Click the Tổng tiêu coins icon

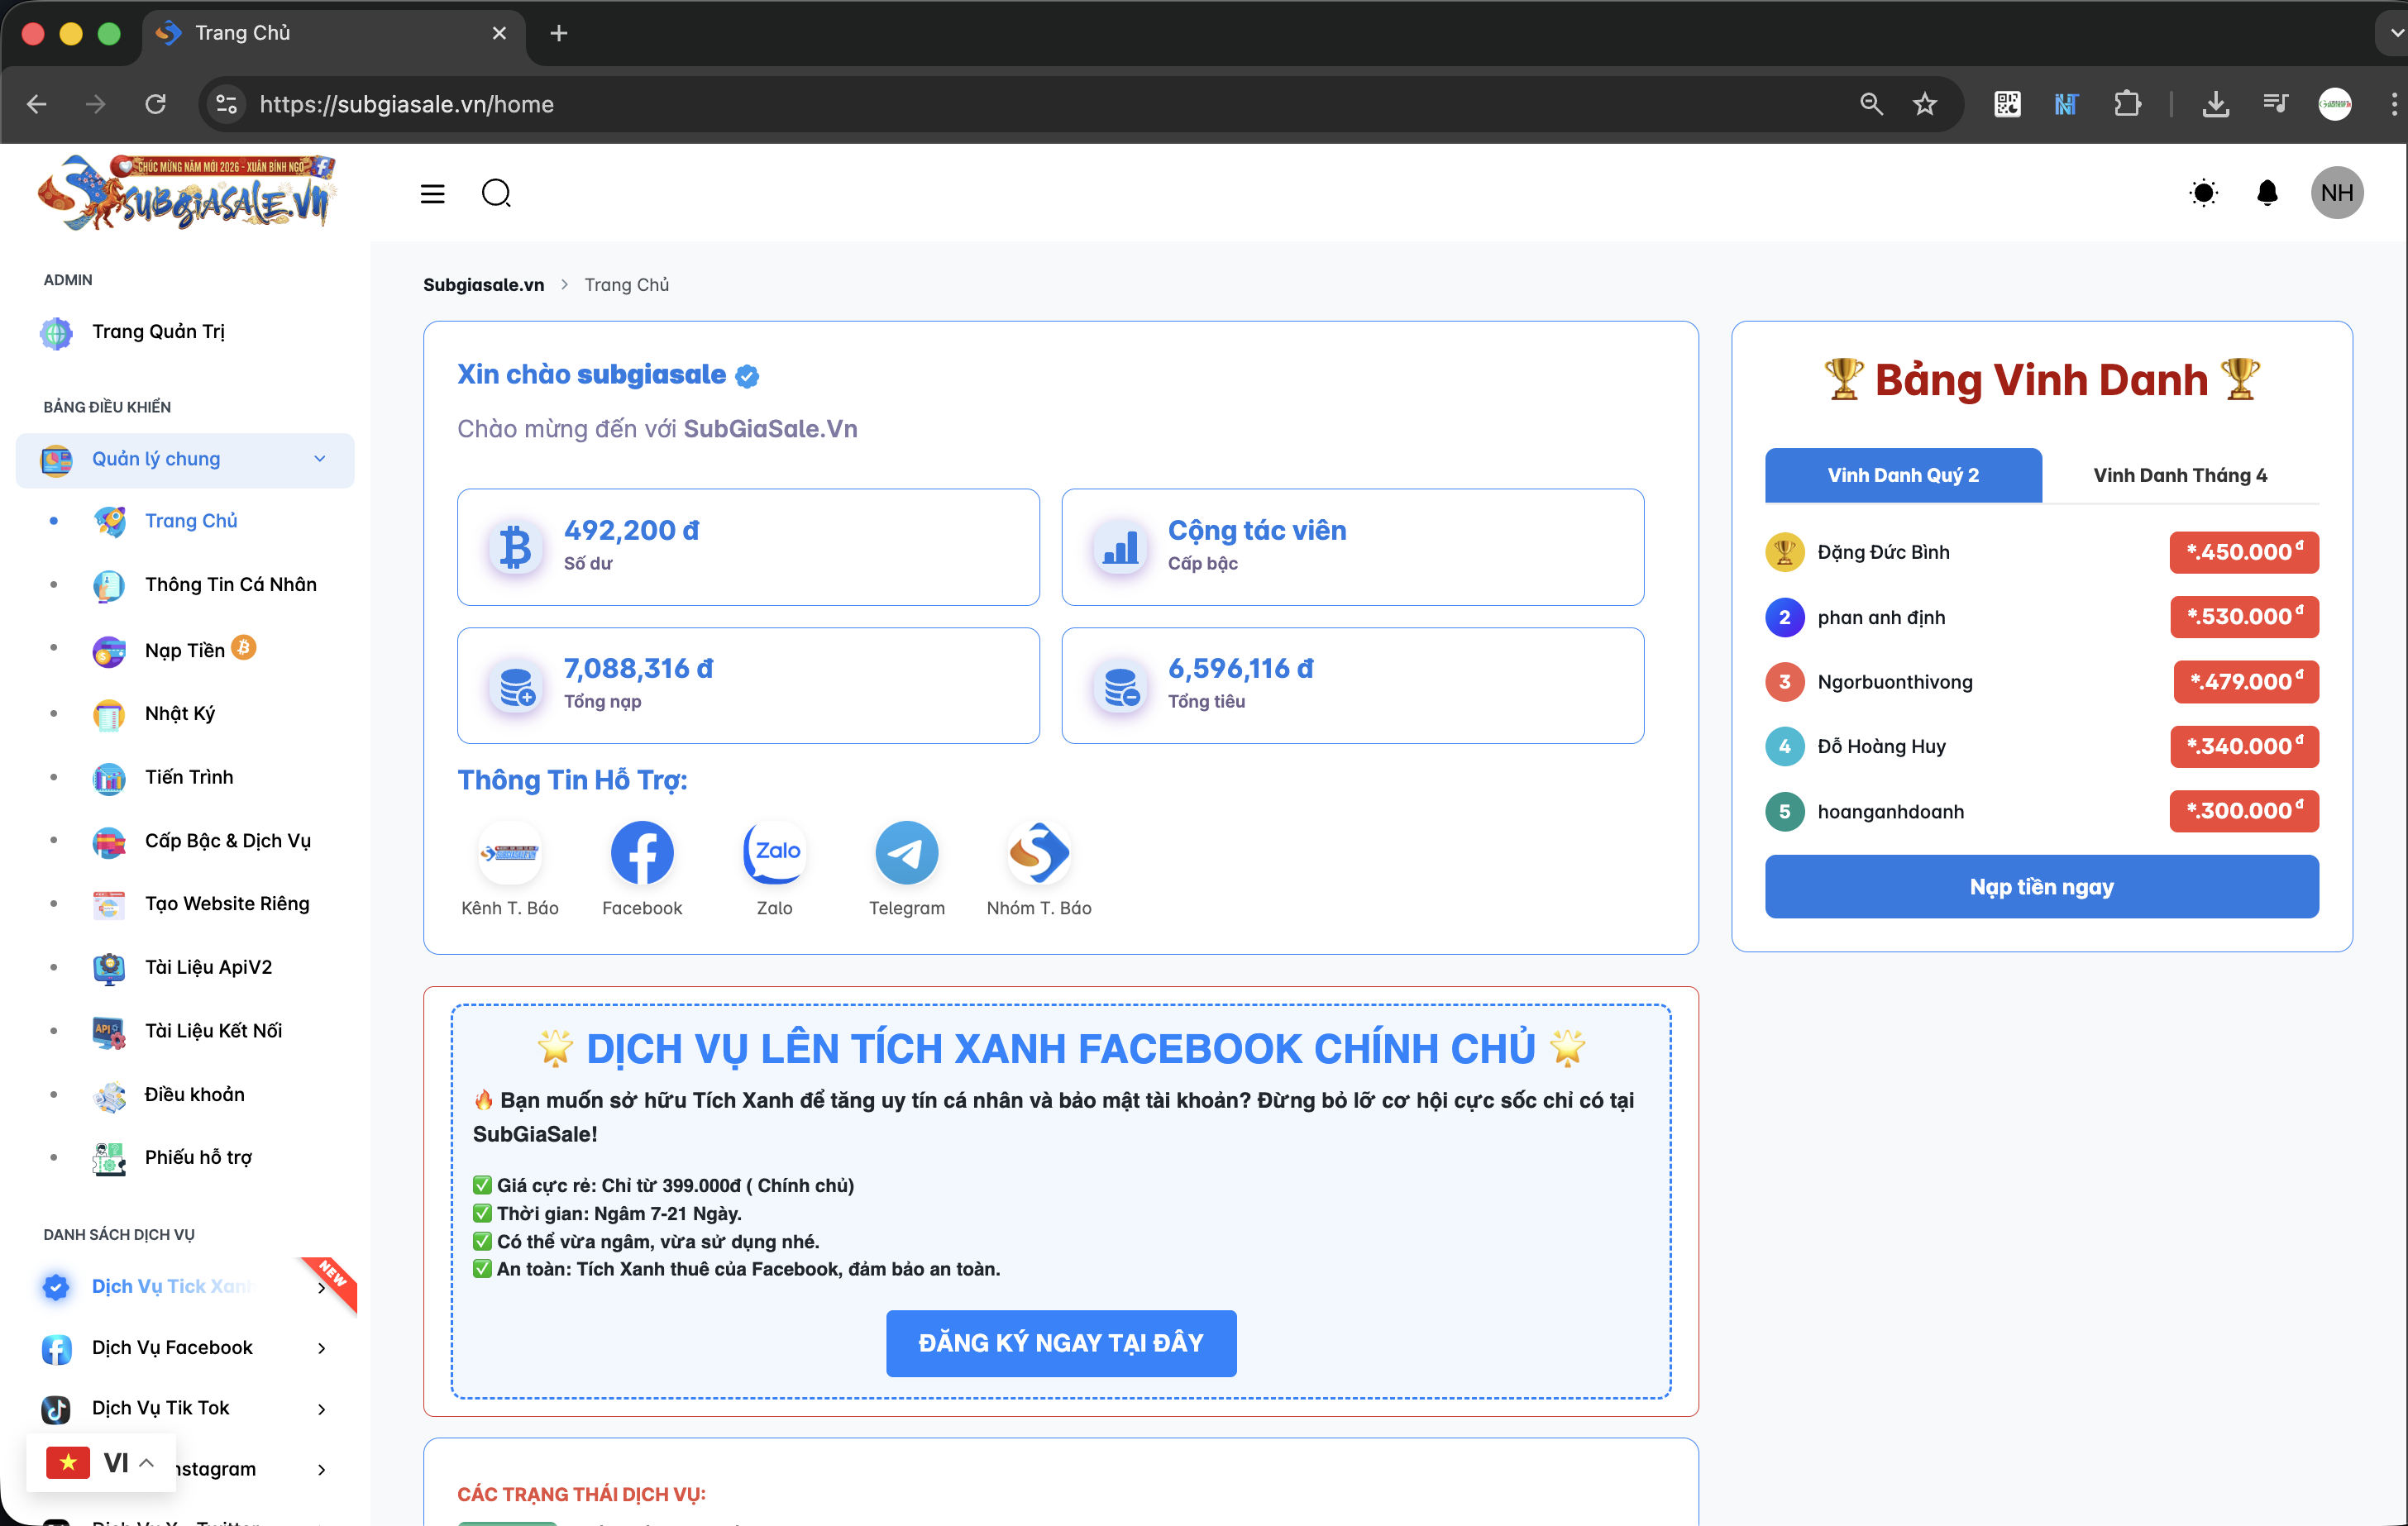pos(1121,686)
